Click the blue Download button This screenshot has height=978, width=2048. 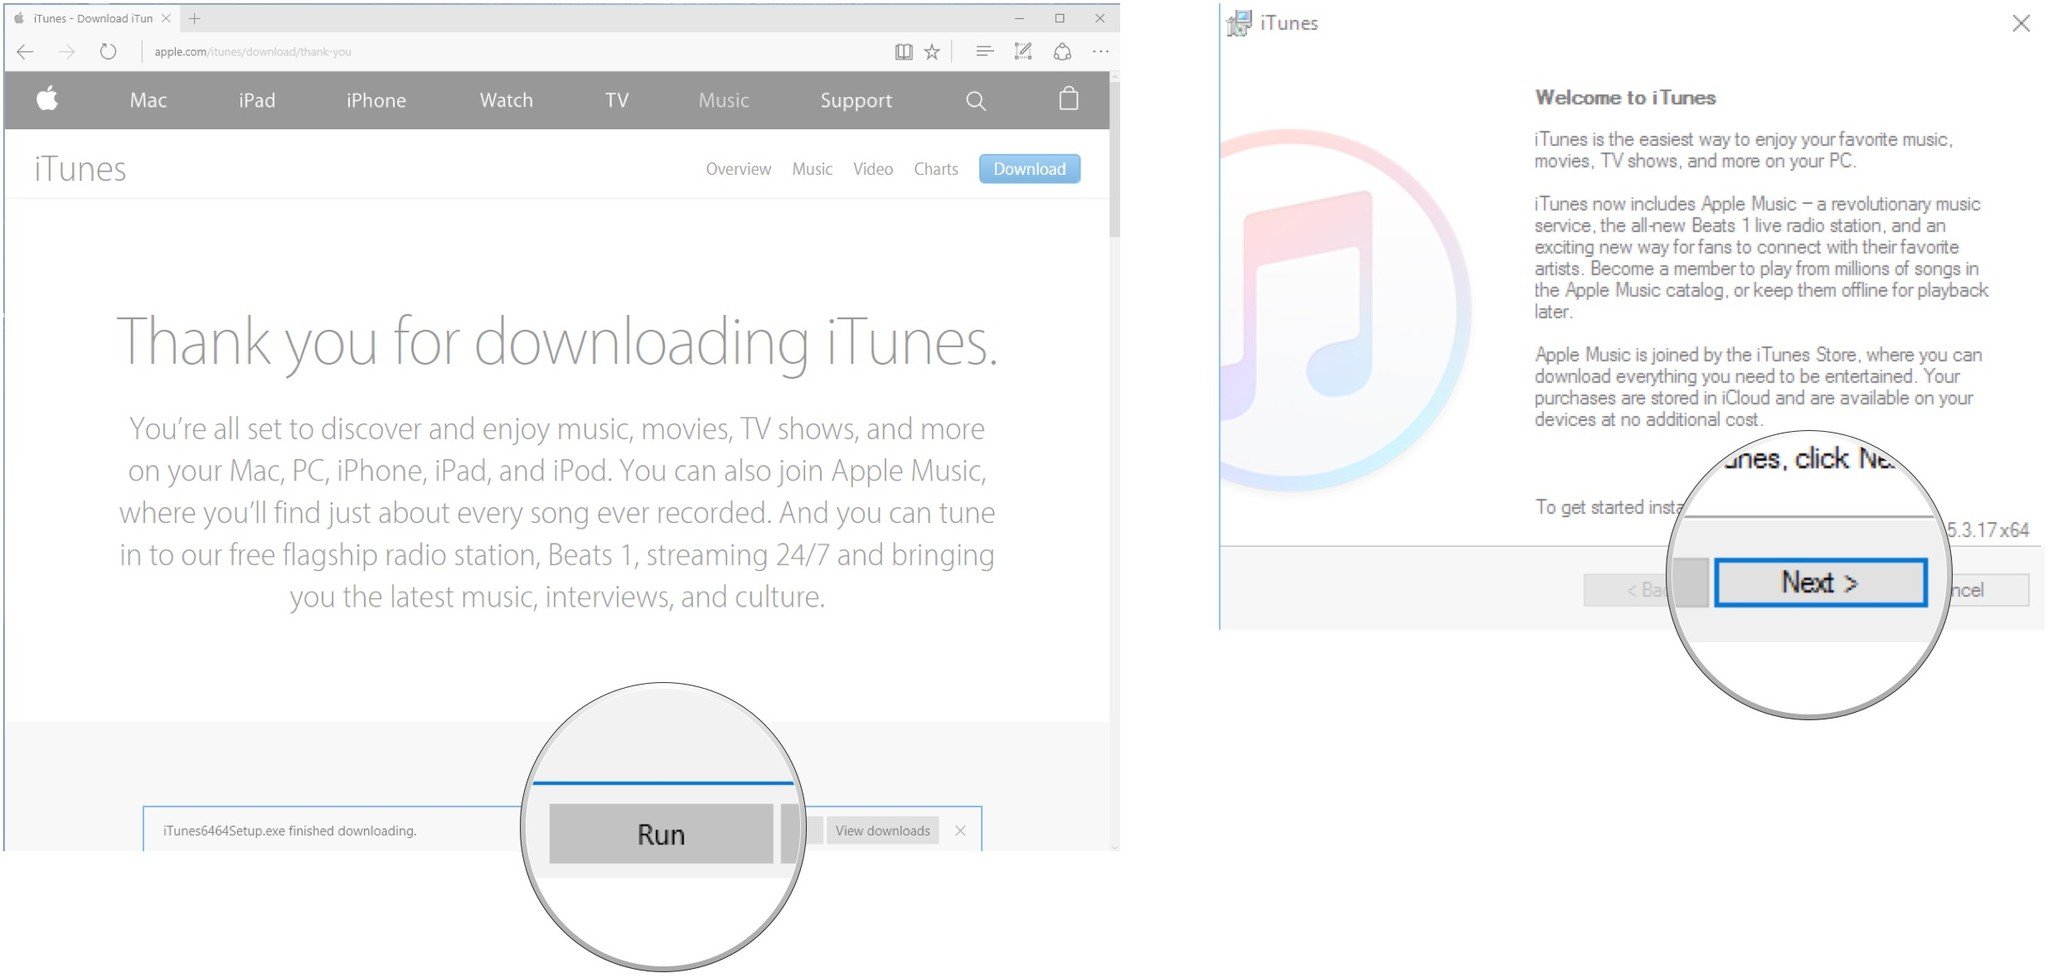click(x=1029, y=169)
